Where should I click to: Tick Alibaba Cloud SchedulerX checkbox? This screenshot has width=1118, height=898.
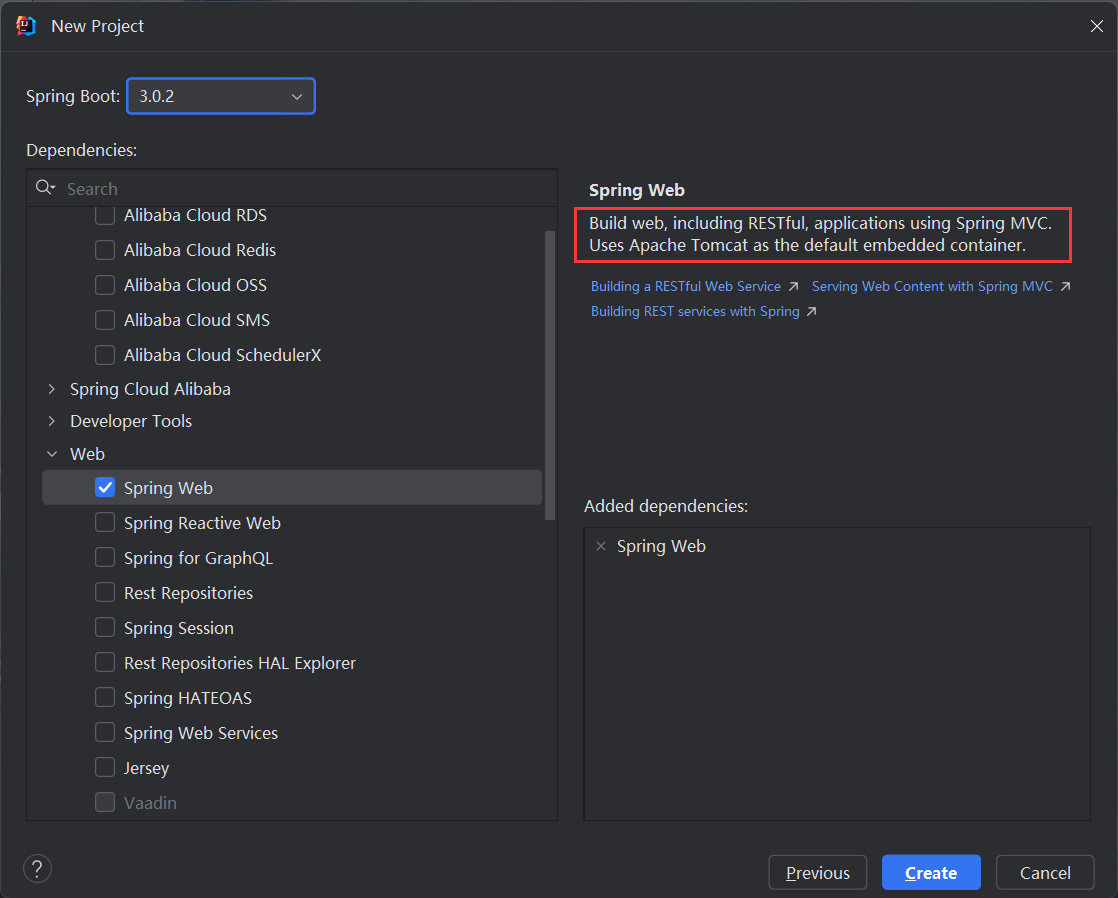[x=105, y=354]
